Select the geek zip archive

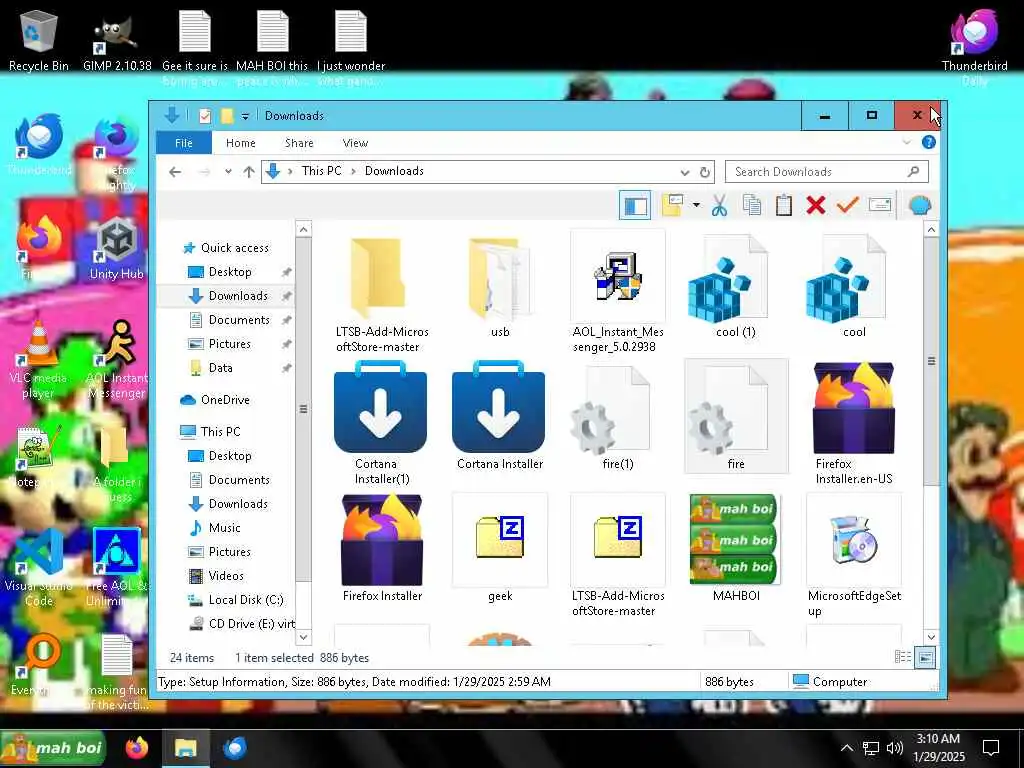coord(500,547)
